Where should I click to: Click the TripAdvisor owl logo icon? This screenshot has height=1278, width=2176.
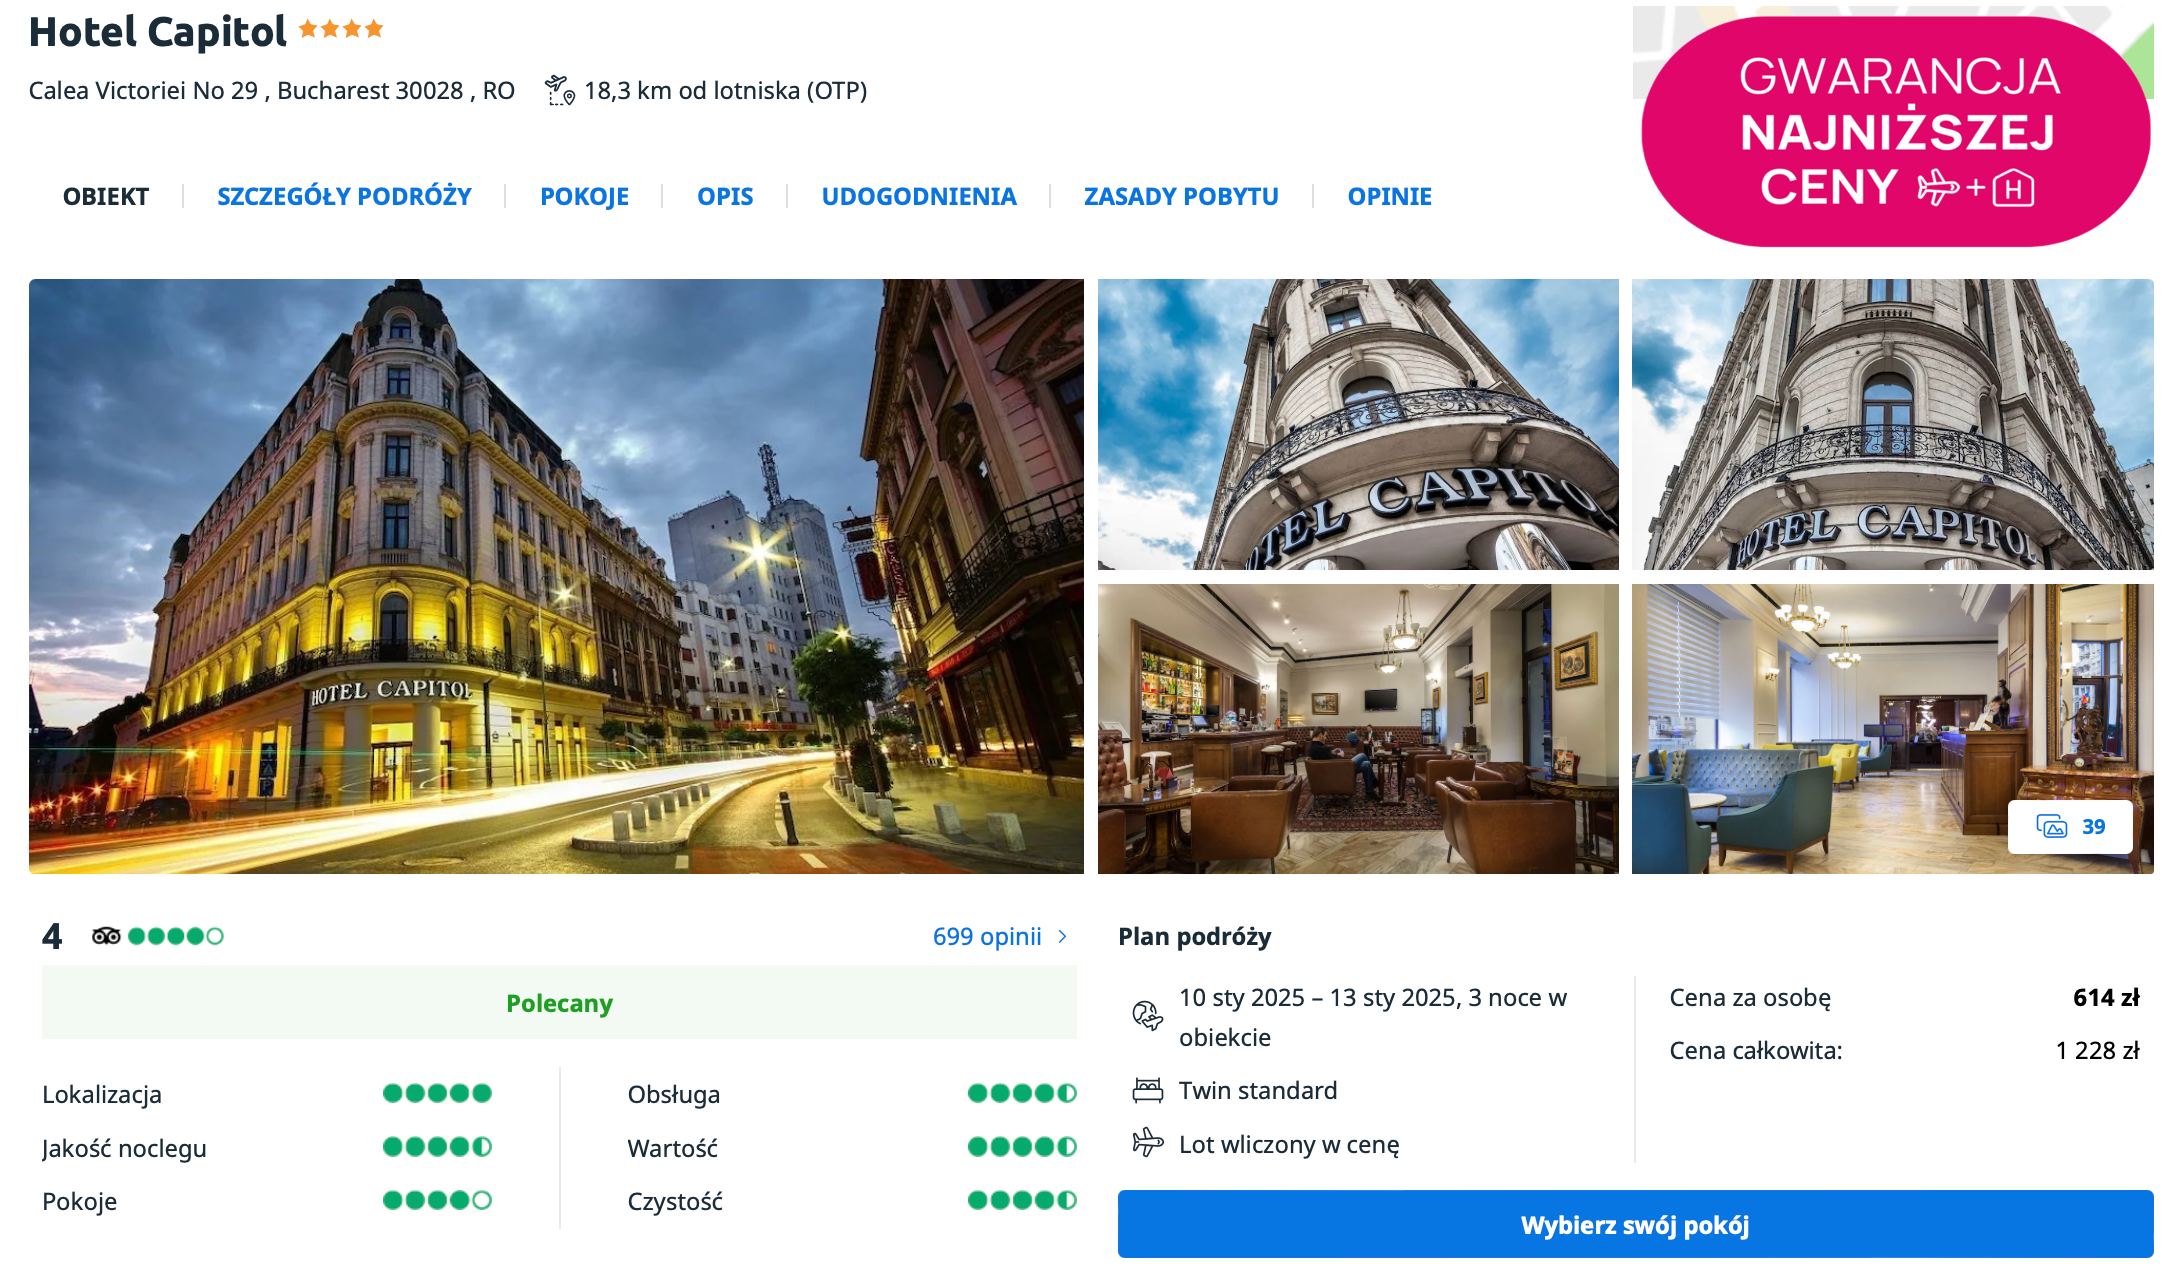[x=106, y=936]
